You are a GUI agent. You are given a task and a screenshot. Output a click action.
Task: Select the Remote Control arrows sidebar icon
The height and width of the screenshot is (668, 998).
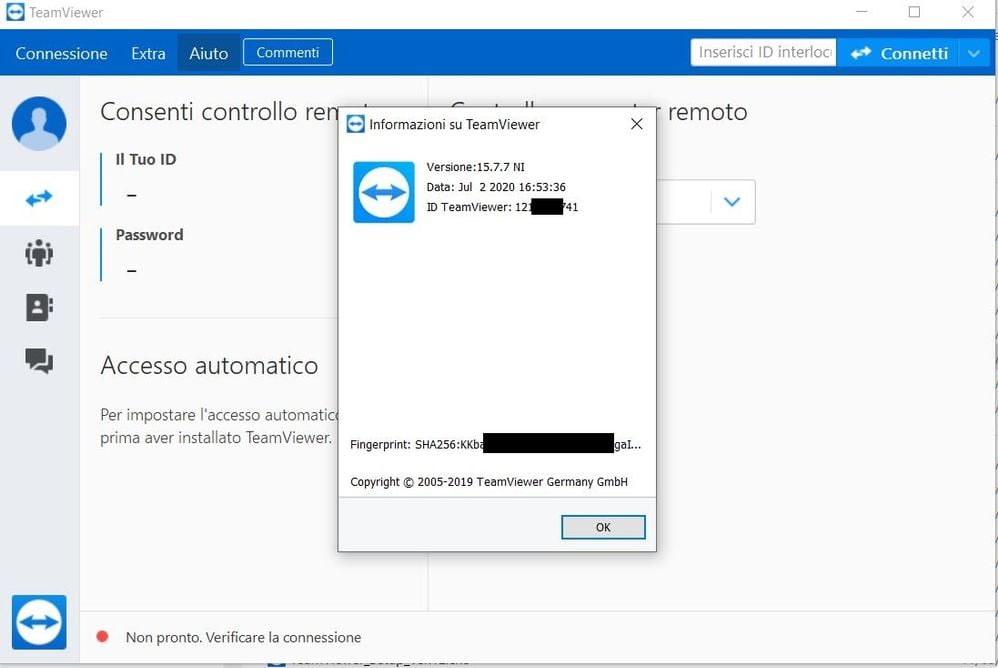[x=39, y=198]
